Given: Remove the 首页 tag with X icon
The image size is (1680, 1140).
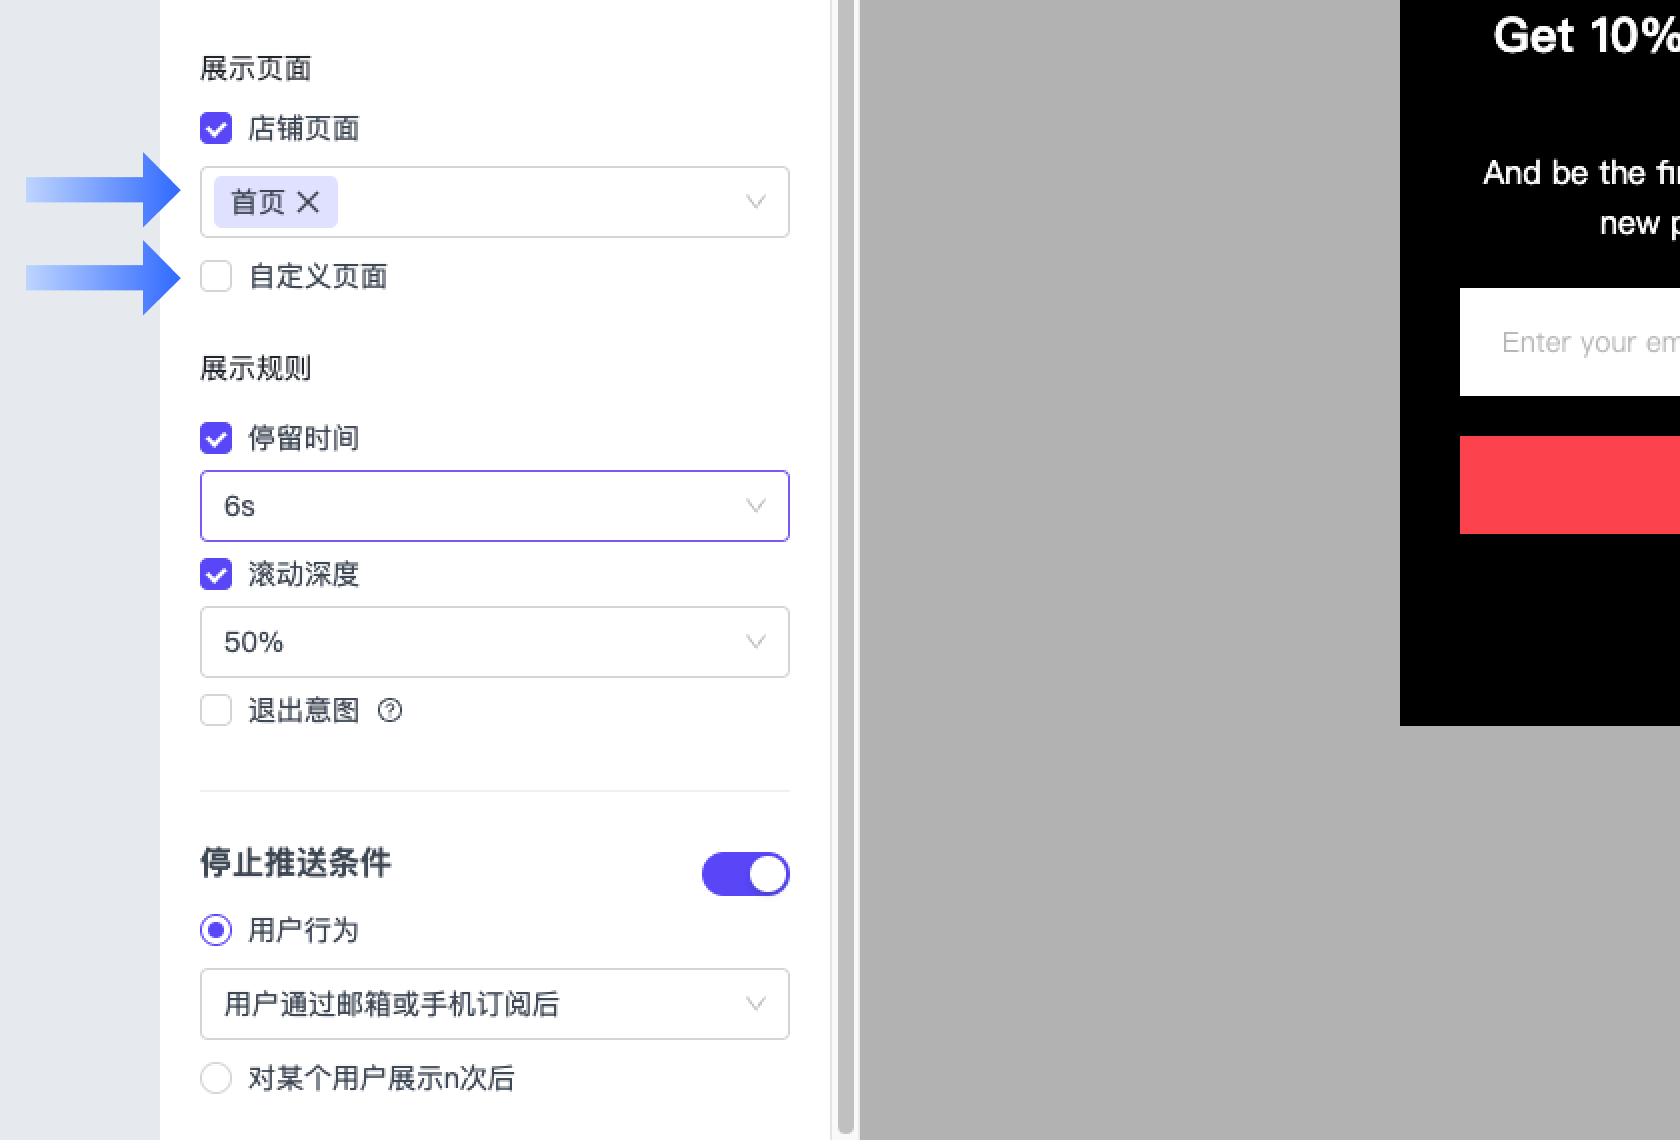Looking at the screenshot, I should point(308,202).
